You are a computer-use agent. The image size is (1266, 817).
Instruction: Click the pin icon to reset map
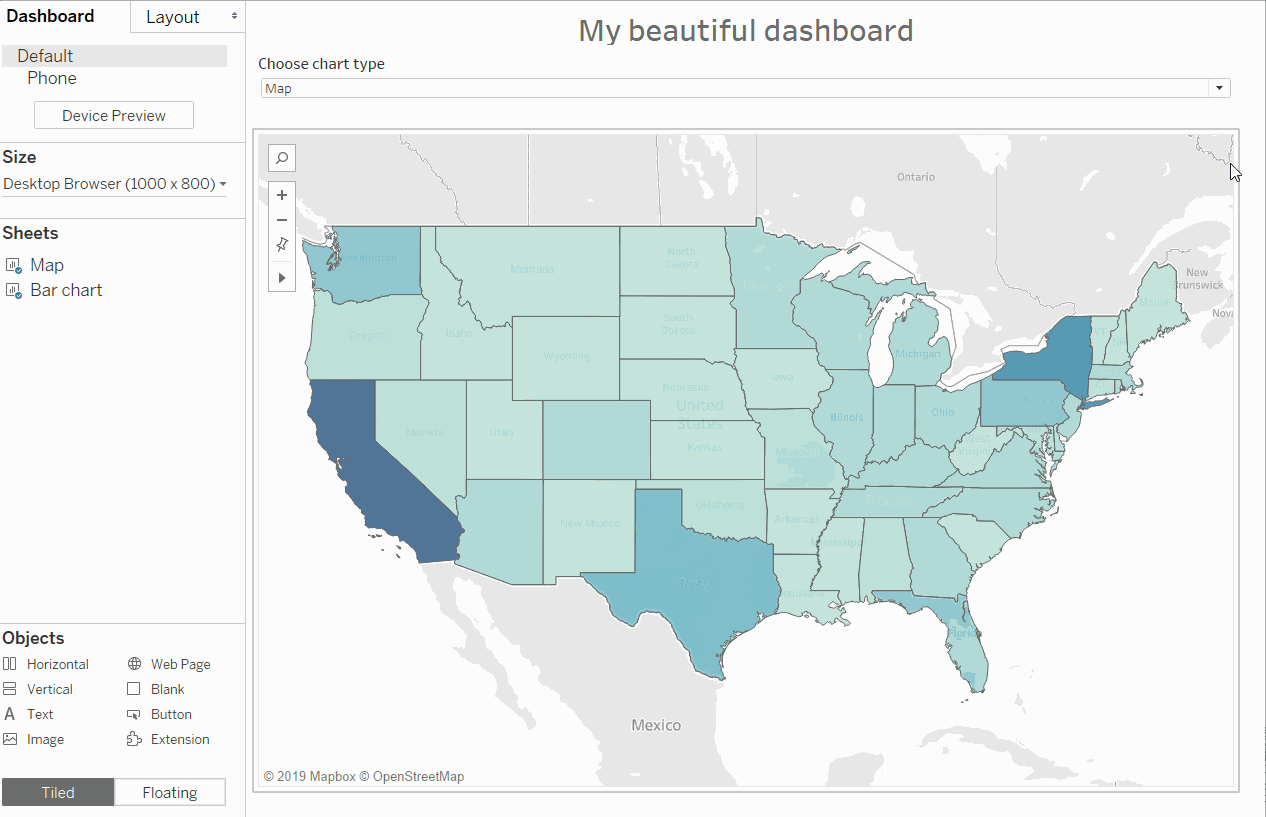click(282, 245)
